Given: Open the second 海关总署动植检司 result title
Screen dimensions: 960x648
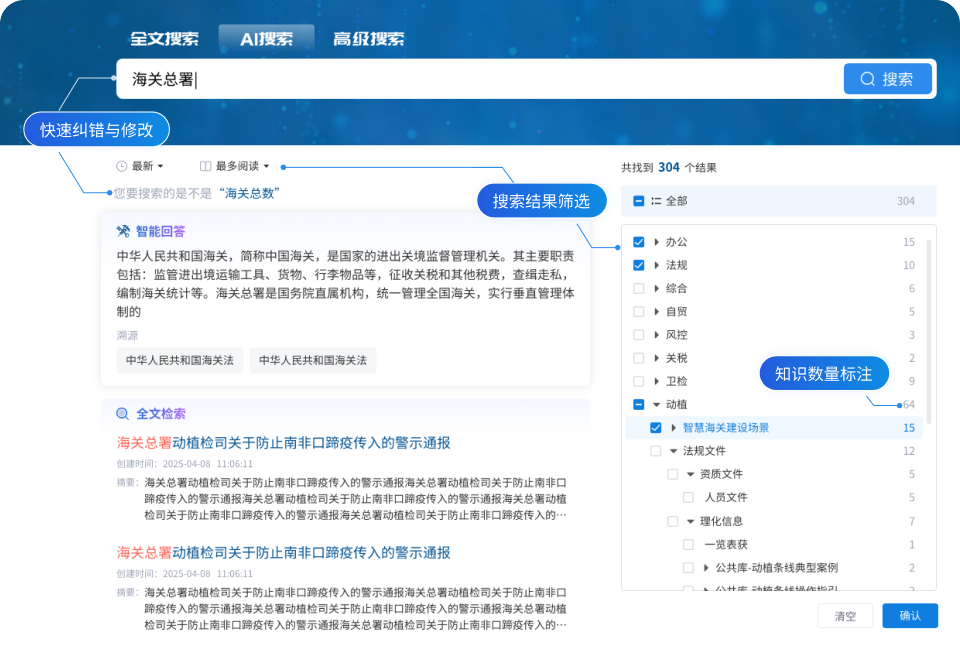Looking at the screenshot, I should coord(283,552).
